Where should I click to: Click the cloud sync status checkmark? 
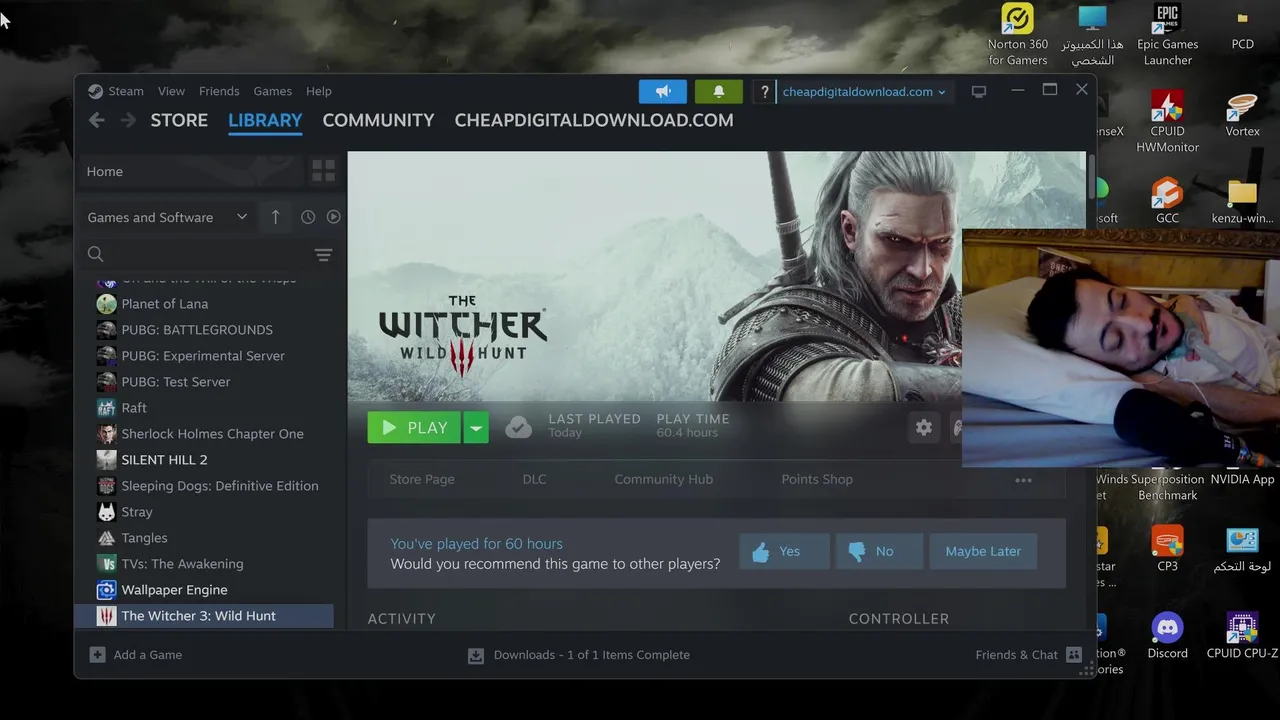(518, 427)
